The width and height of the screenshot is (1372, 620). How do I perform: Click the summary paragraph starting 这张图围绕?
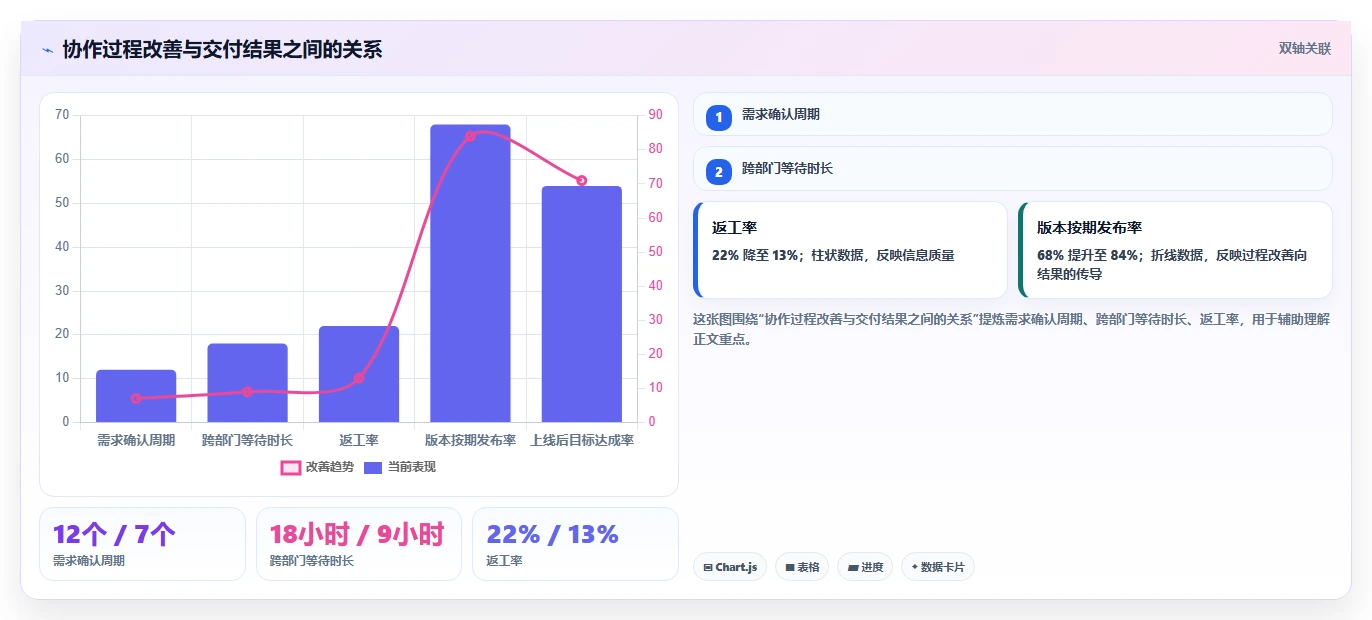[1012, 328]
